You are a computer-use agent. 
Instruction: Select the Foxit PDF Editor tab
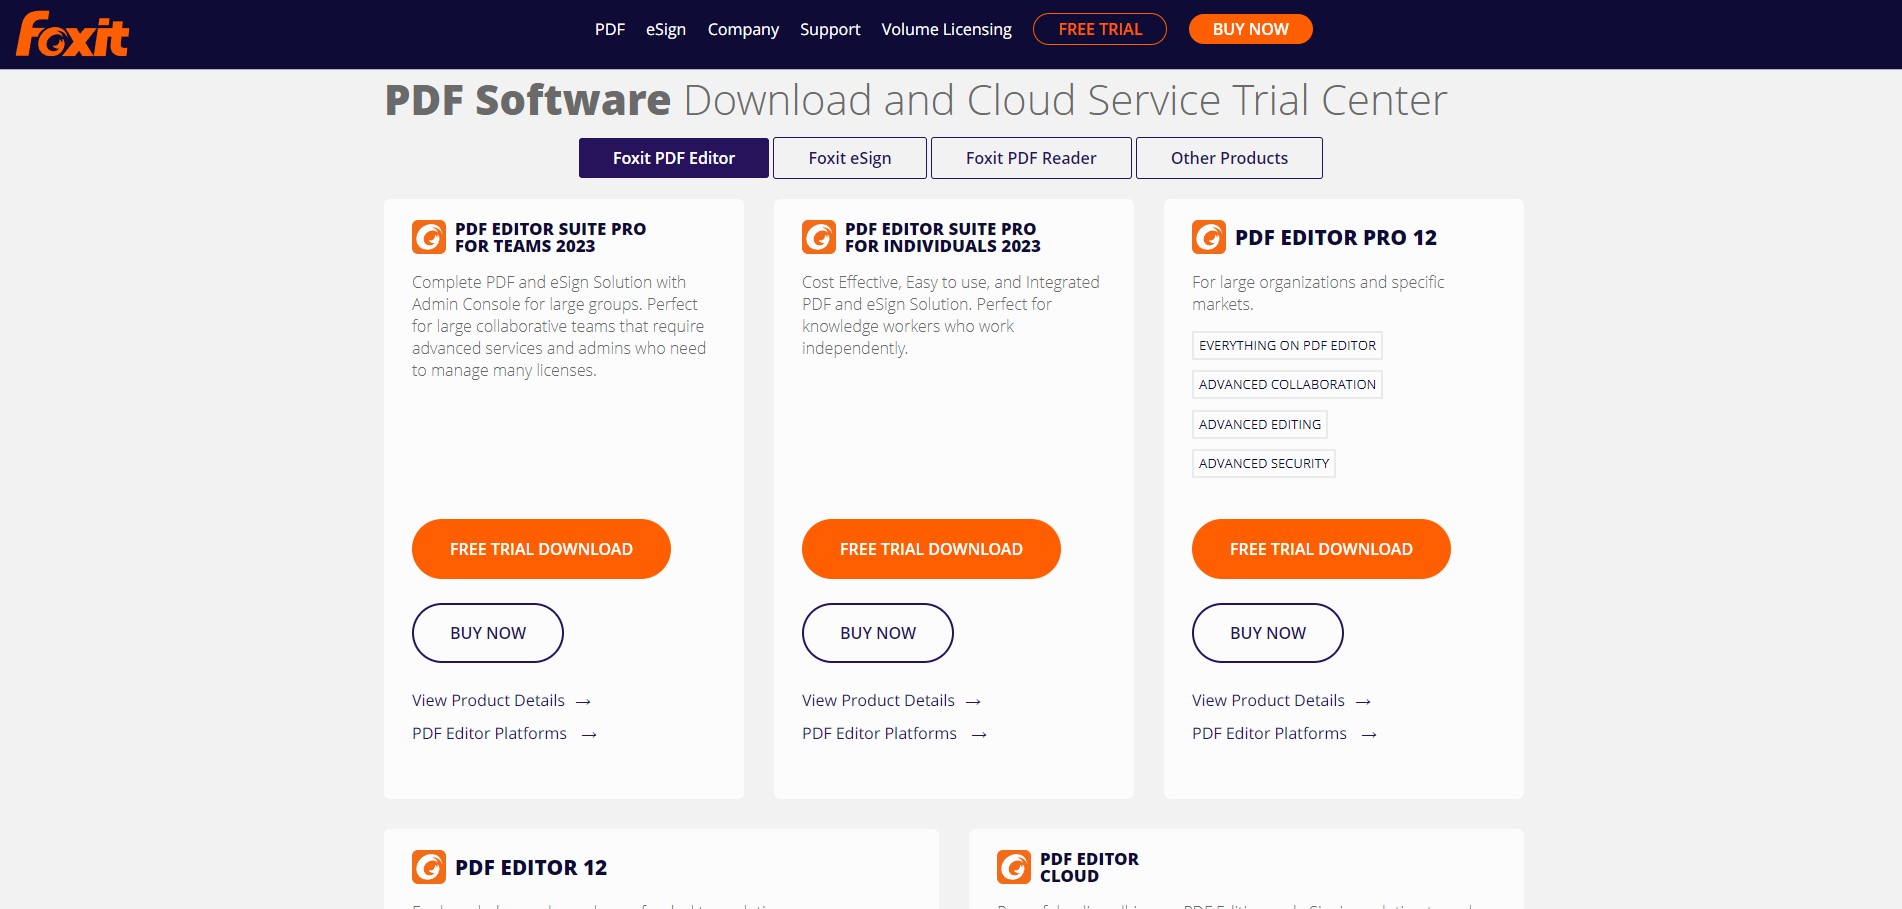(674, 158)
